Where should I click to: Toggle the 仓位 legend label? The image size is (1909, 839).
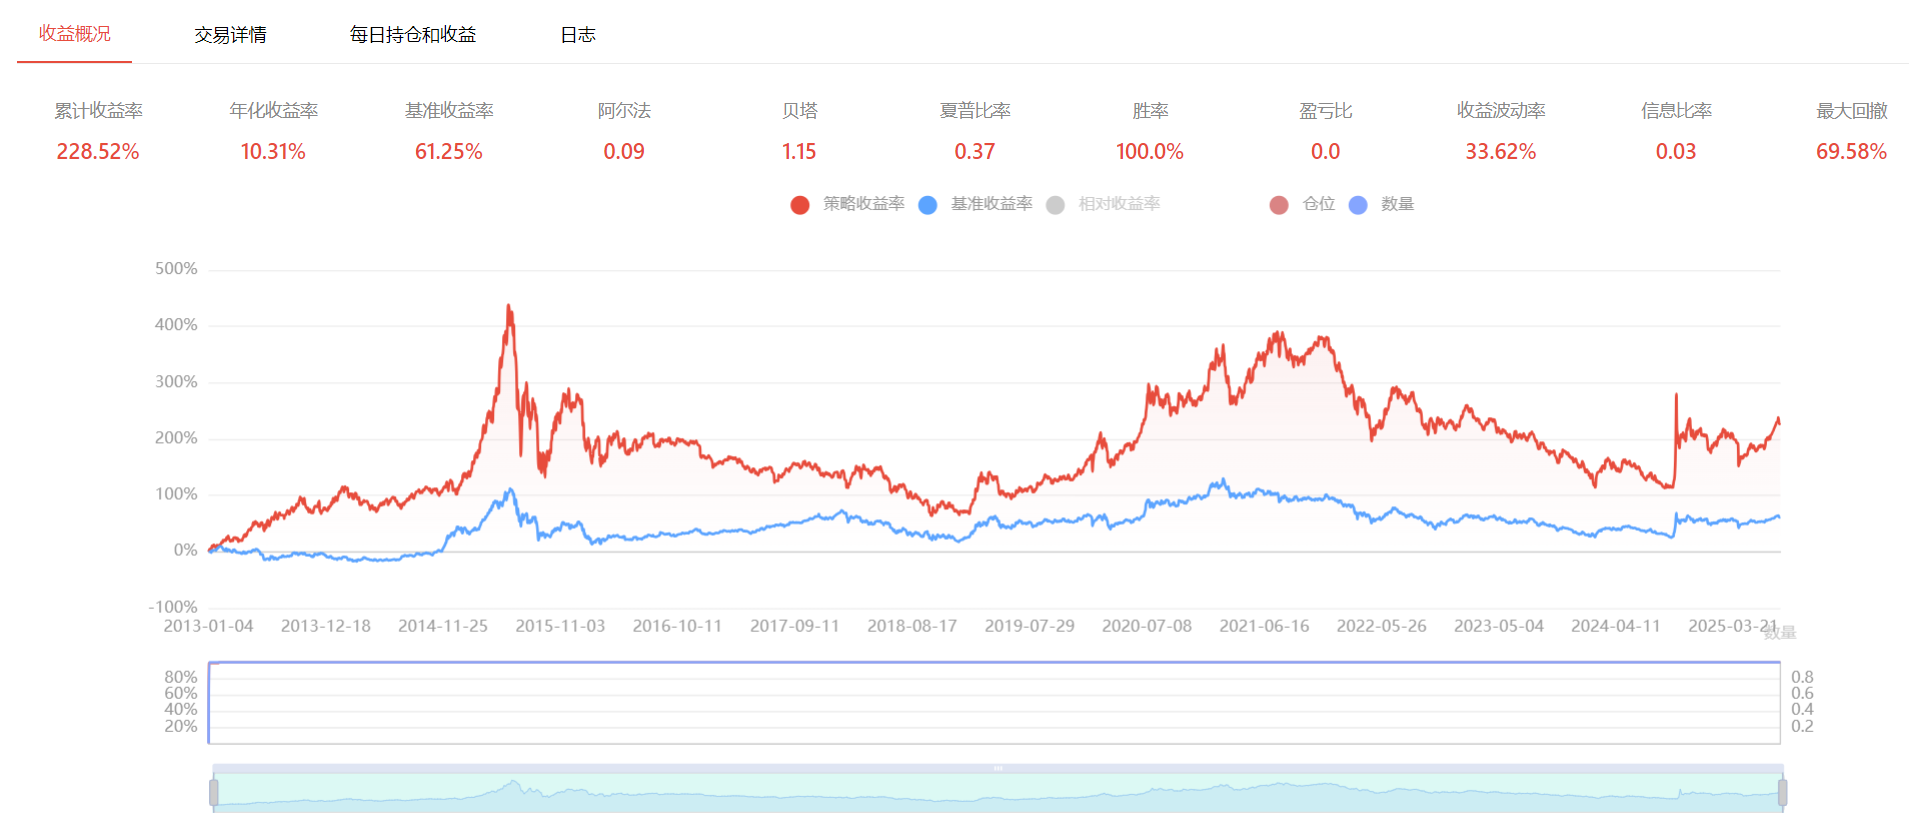pyautogui.click(x=1318, y=204)
